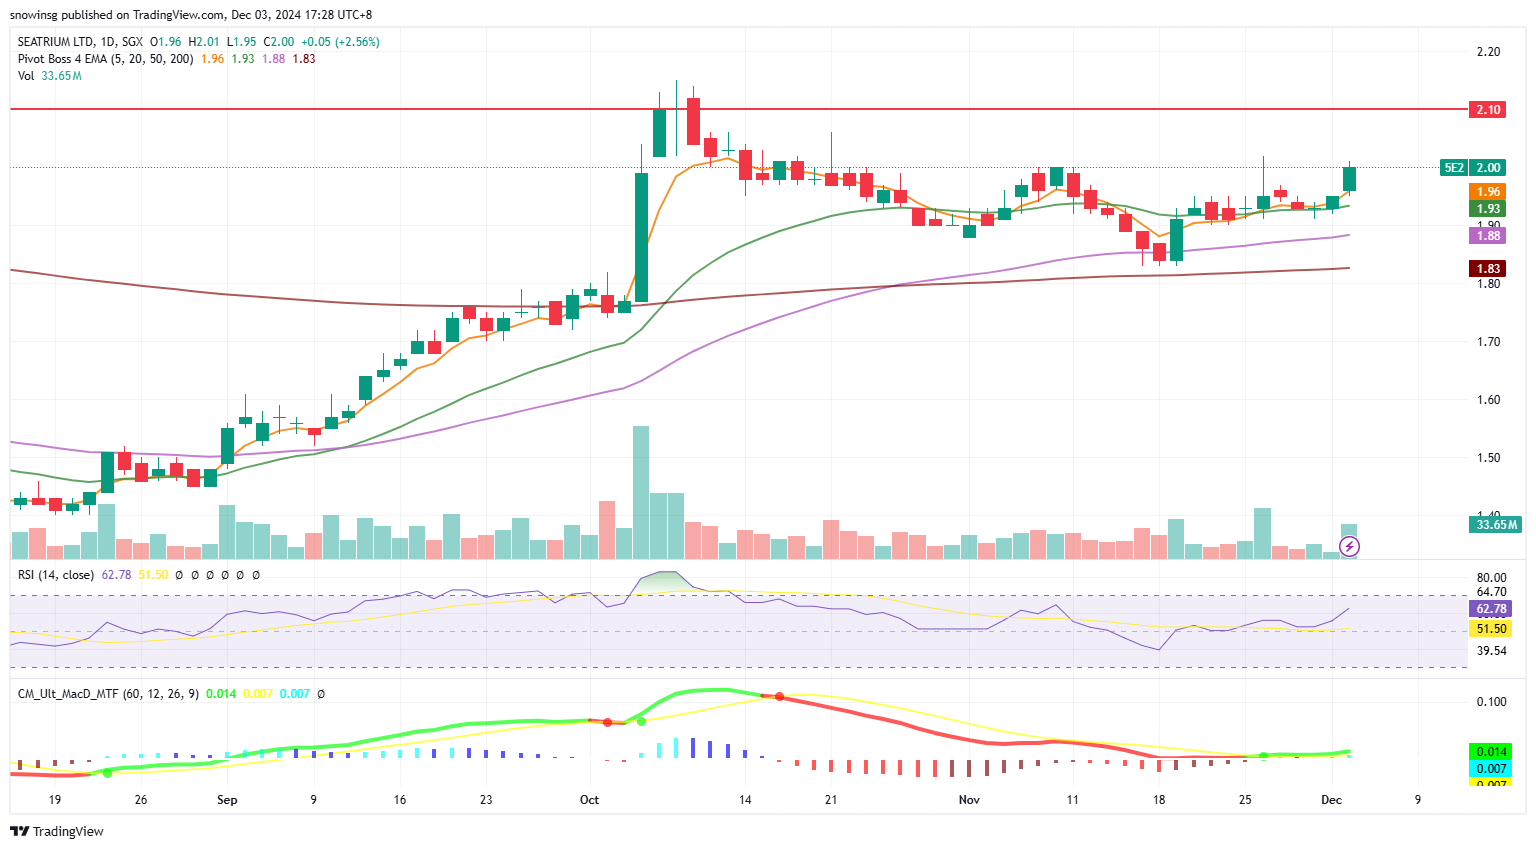The width and height of the screenshot is (1536, 849).
Task: Click the dark red 1.83 EMA axis label
Action: tap(1488, 268)
